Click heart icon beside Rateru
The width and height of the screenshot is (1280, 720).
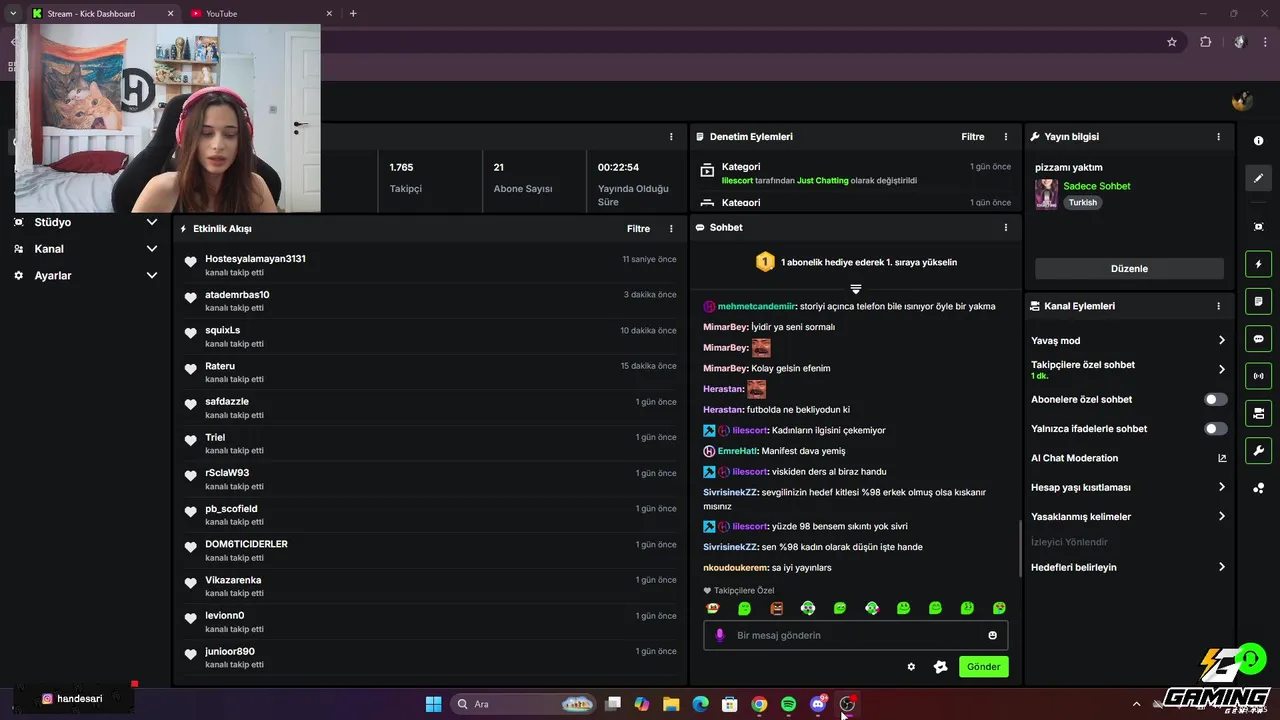click(x=191, y=369)
